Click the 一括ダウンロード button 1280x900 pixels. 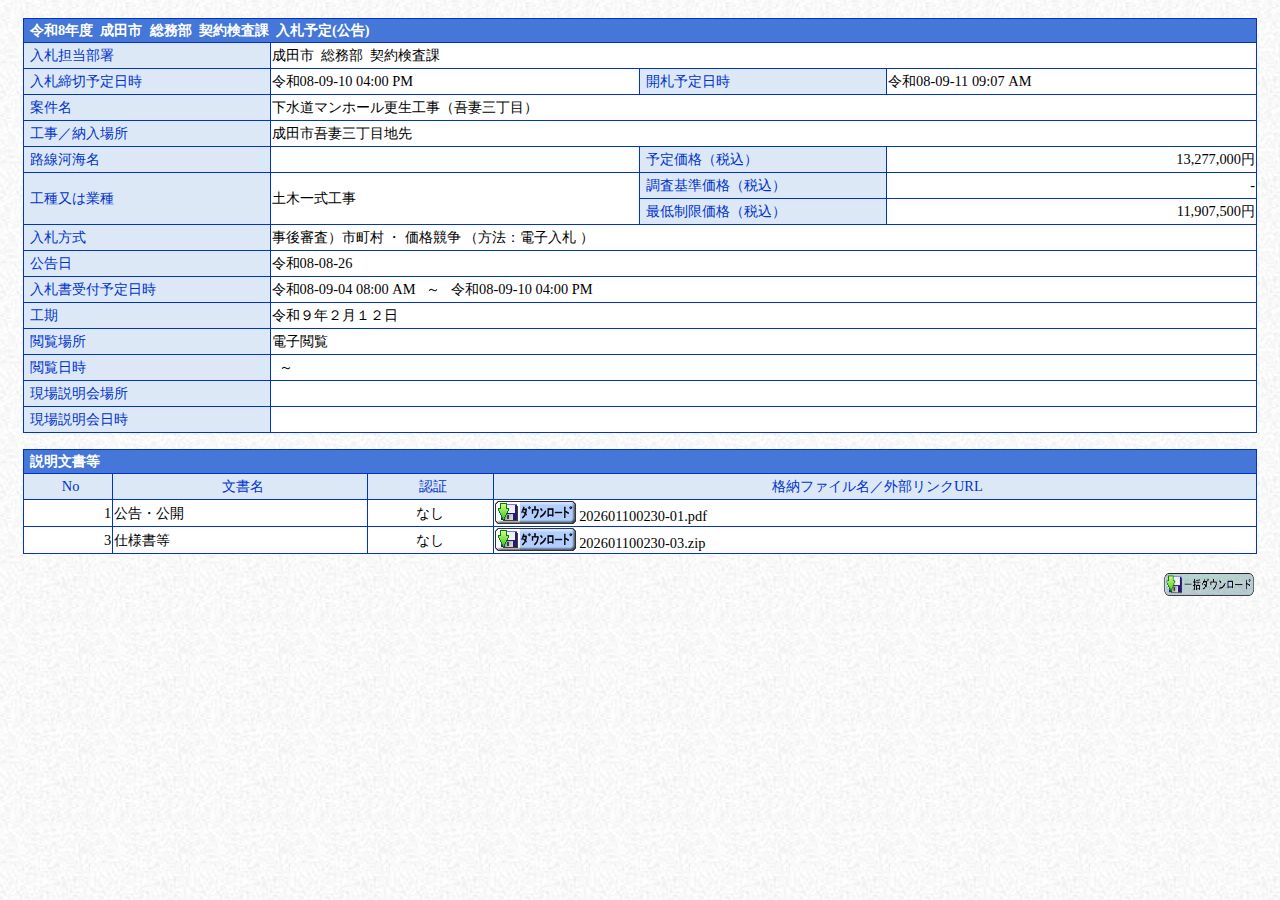coord(1209,585)
